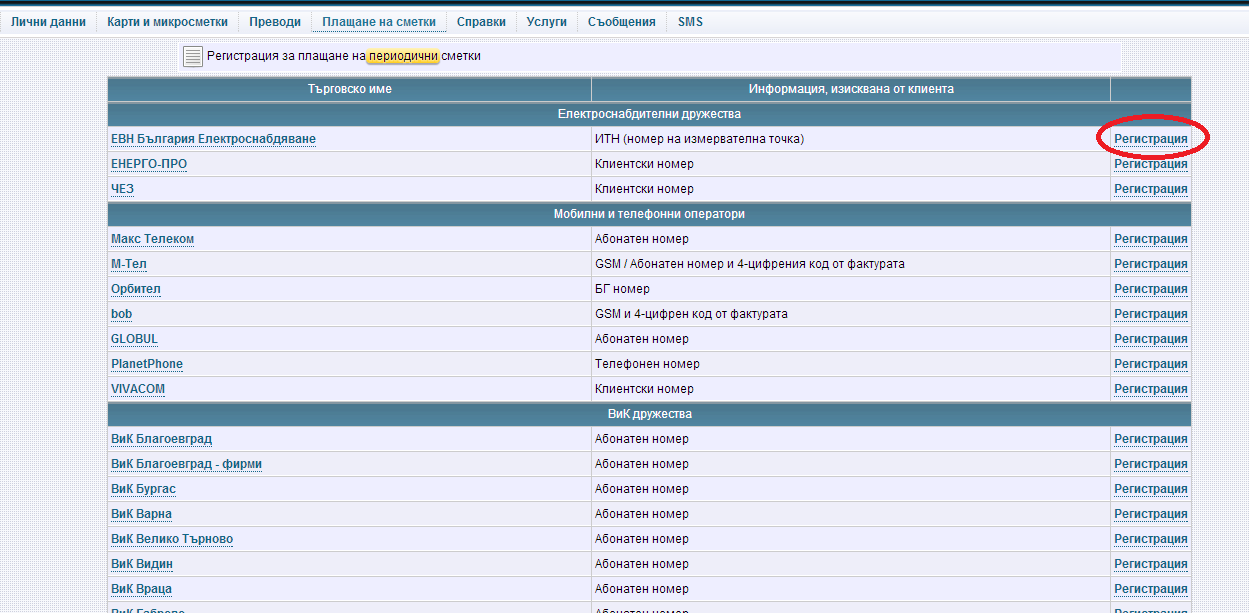Click Регистрация for ЕВН България Електроснабдяване
Viewport: 1249px width, 613px height.
click(1151, 139)
